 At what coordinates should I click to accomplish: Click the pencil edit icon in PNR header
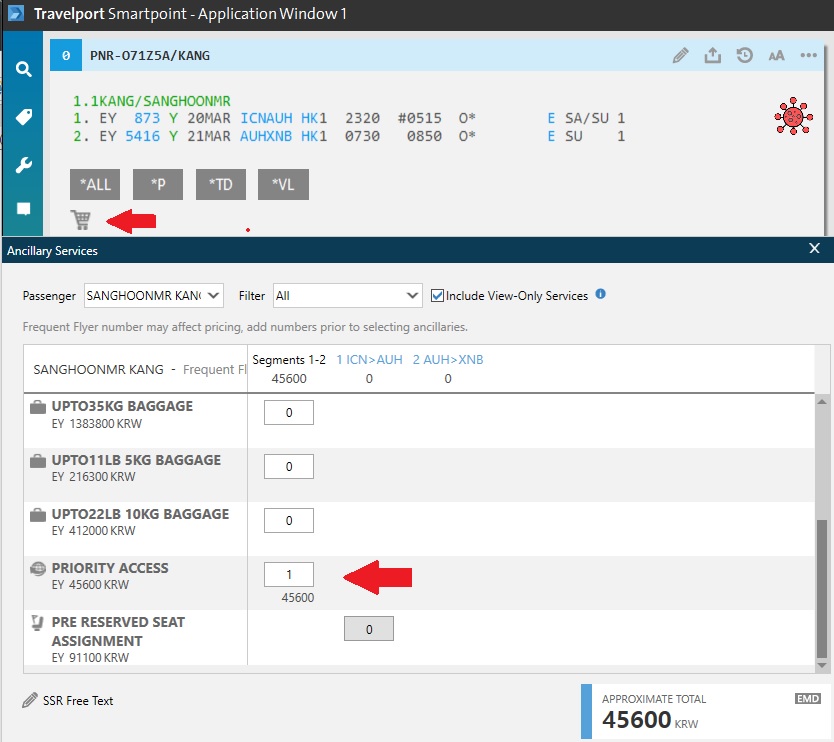(x=680, y=55)
